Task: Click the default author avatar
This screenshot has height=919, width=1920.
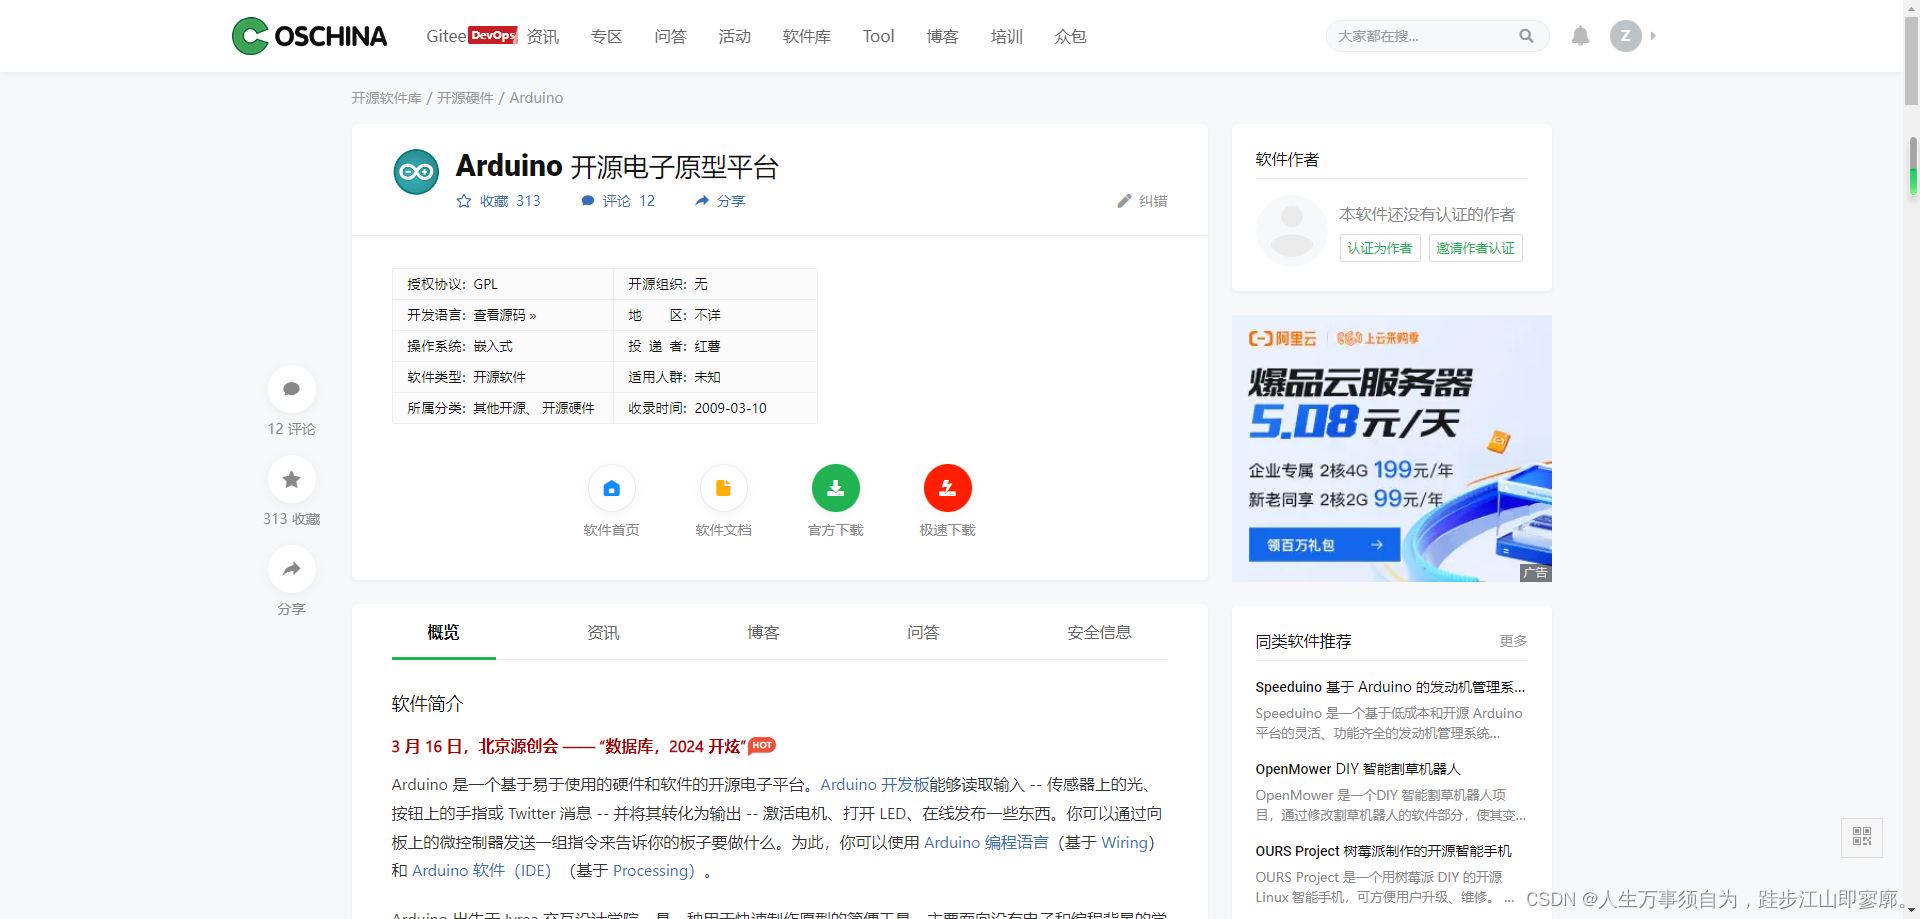Action: [x=1292, y=231]
